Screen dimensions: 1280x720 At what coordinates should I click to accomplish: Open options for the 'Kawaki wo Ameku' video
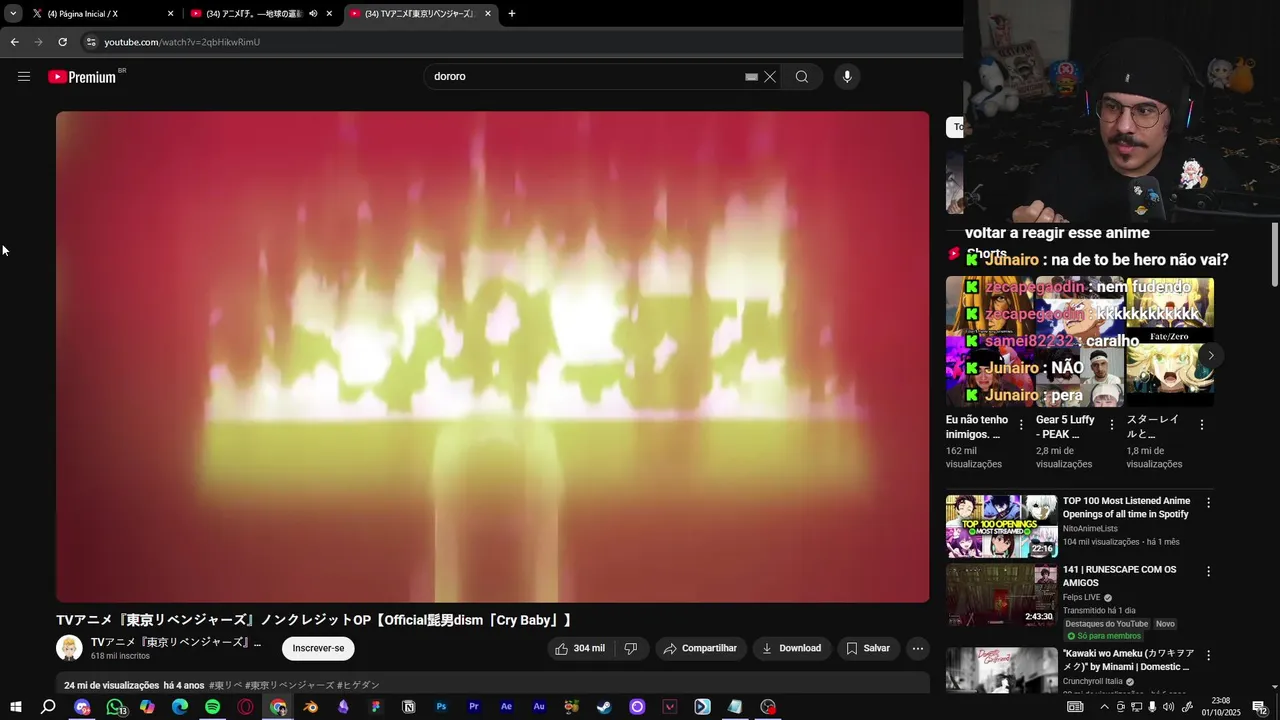(x=1208, y=656)
